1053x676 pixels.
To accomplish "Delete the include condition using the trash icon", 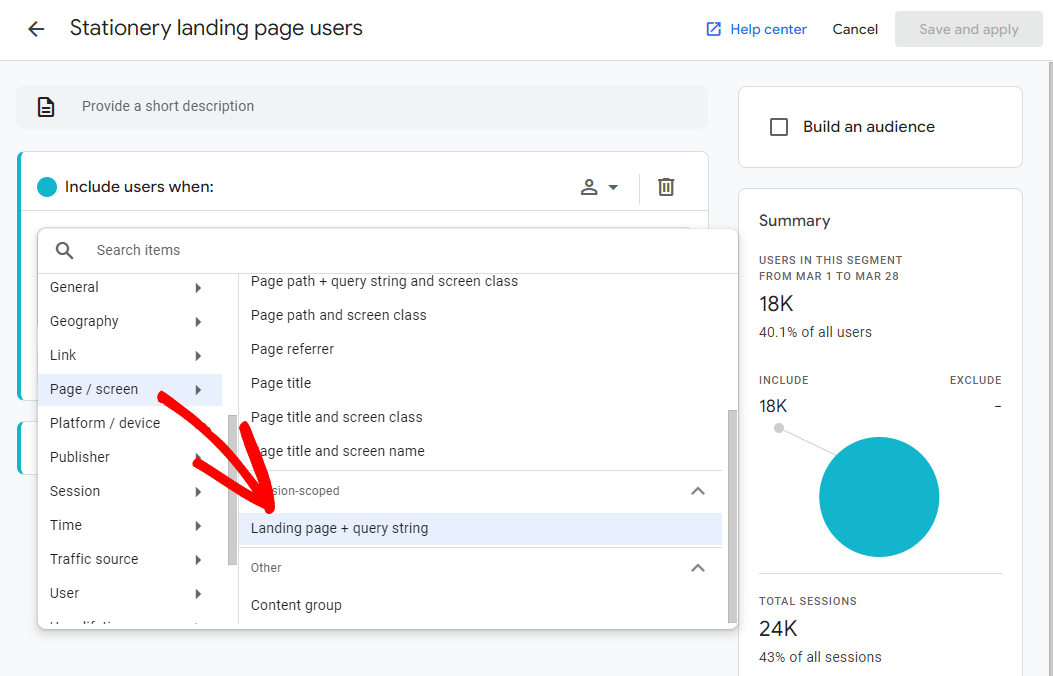I will (665, 187).
